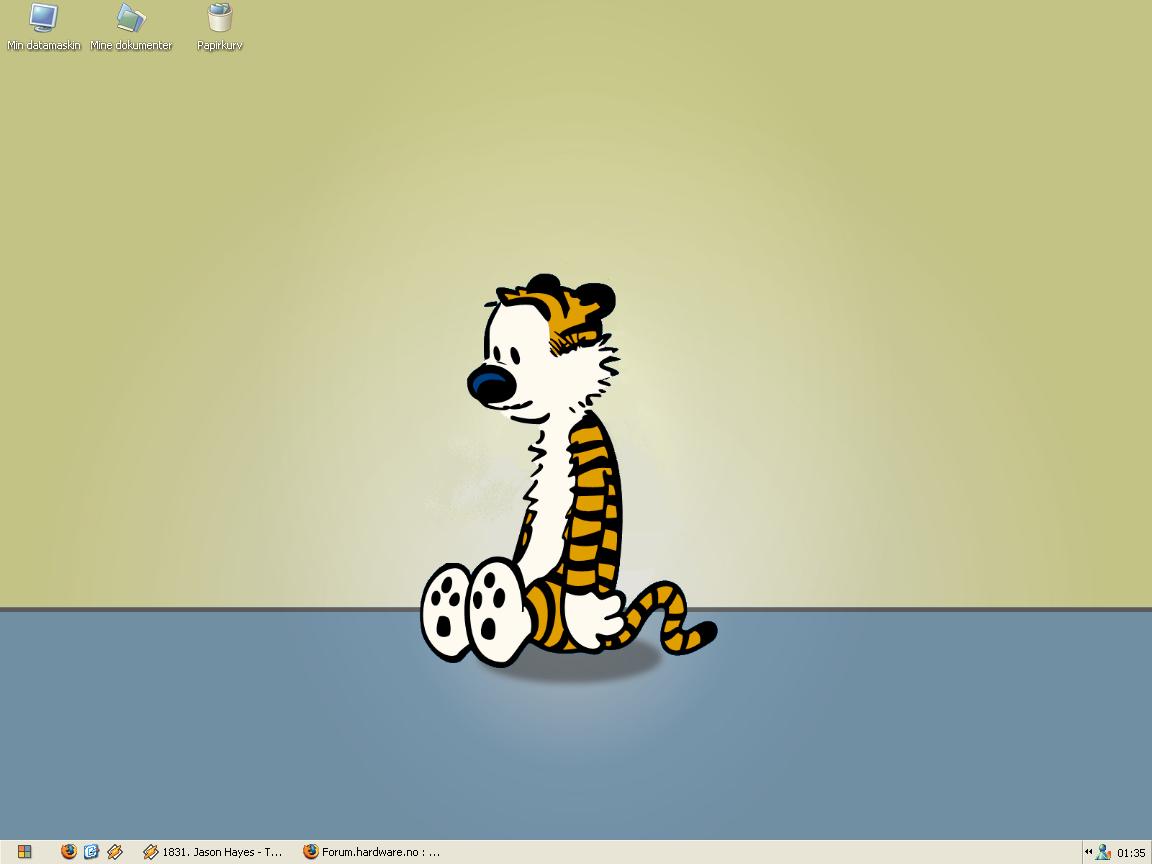Click the 01:35 taskbar clock
This screenshot has height=864, width=1152.
tap(1131, 853)
